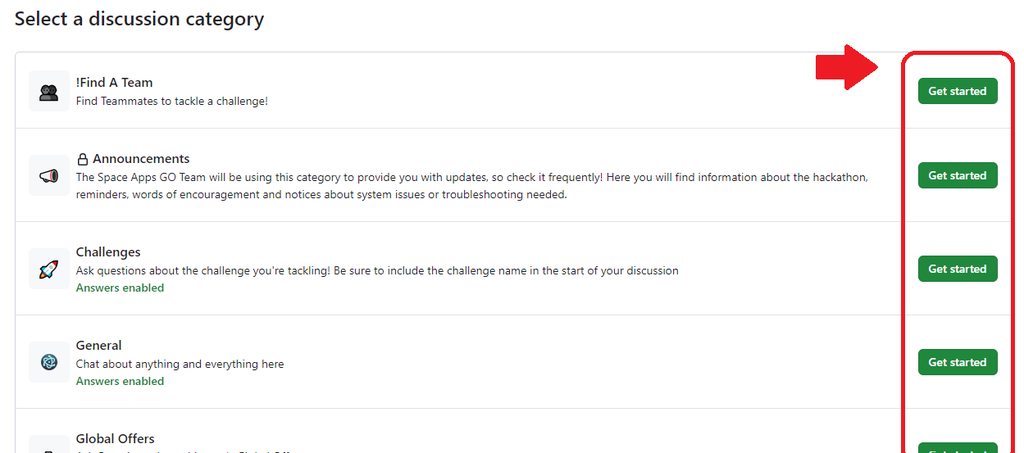Screen dimensions: 1024x453
Task: Get started with the Find A Team category
Action: [957, 91]
